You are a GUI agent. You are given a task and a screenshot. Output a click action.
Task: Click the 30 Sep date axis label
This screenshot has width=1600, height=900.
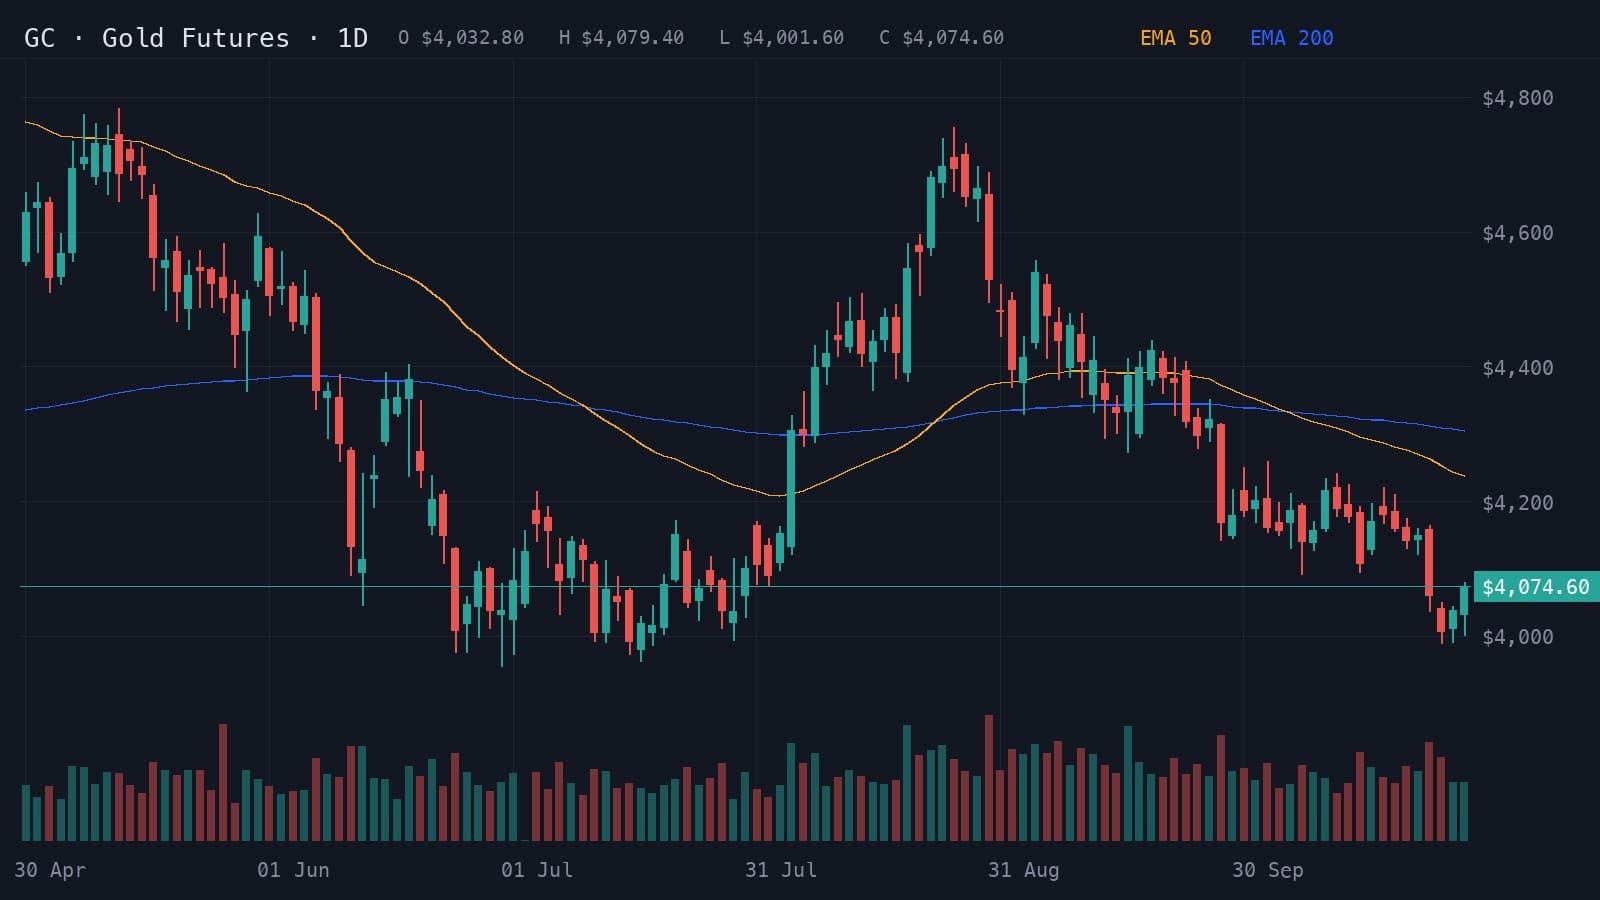click(1267, 870)
